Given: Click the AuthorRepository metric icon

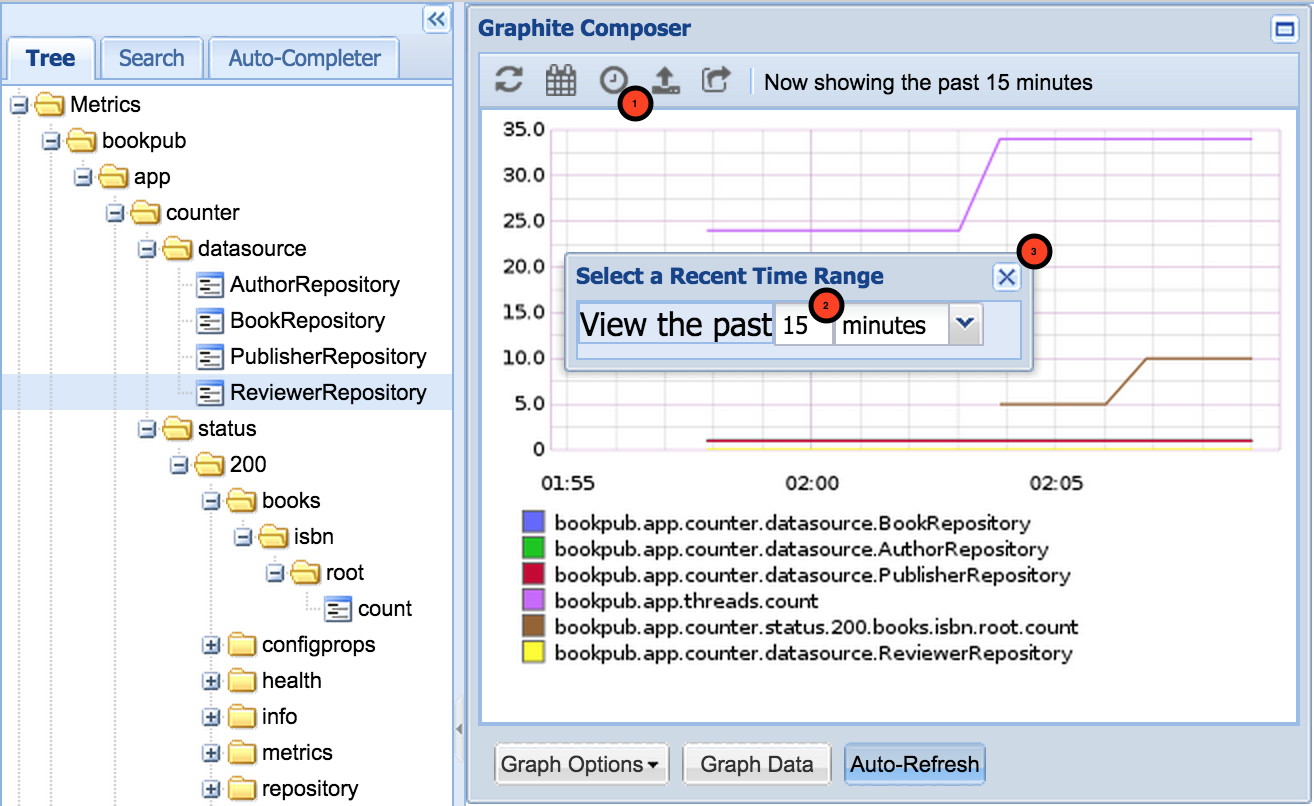Looking at the screenshot, I should point(210,285).
